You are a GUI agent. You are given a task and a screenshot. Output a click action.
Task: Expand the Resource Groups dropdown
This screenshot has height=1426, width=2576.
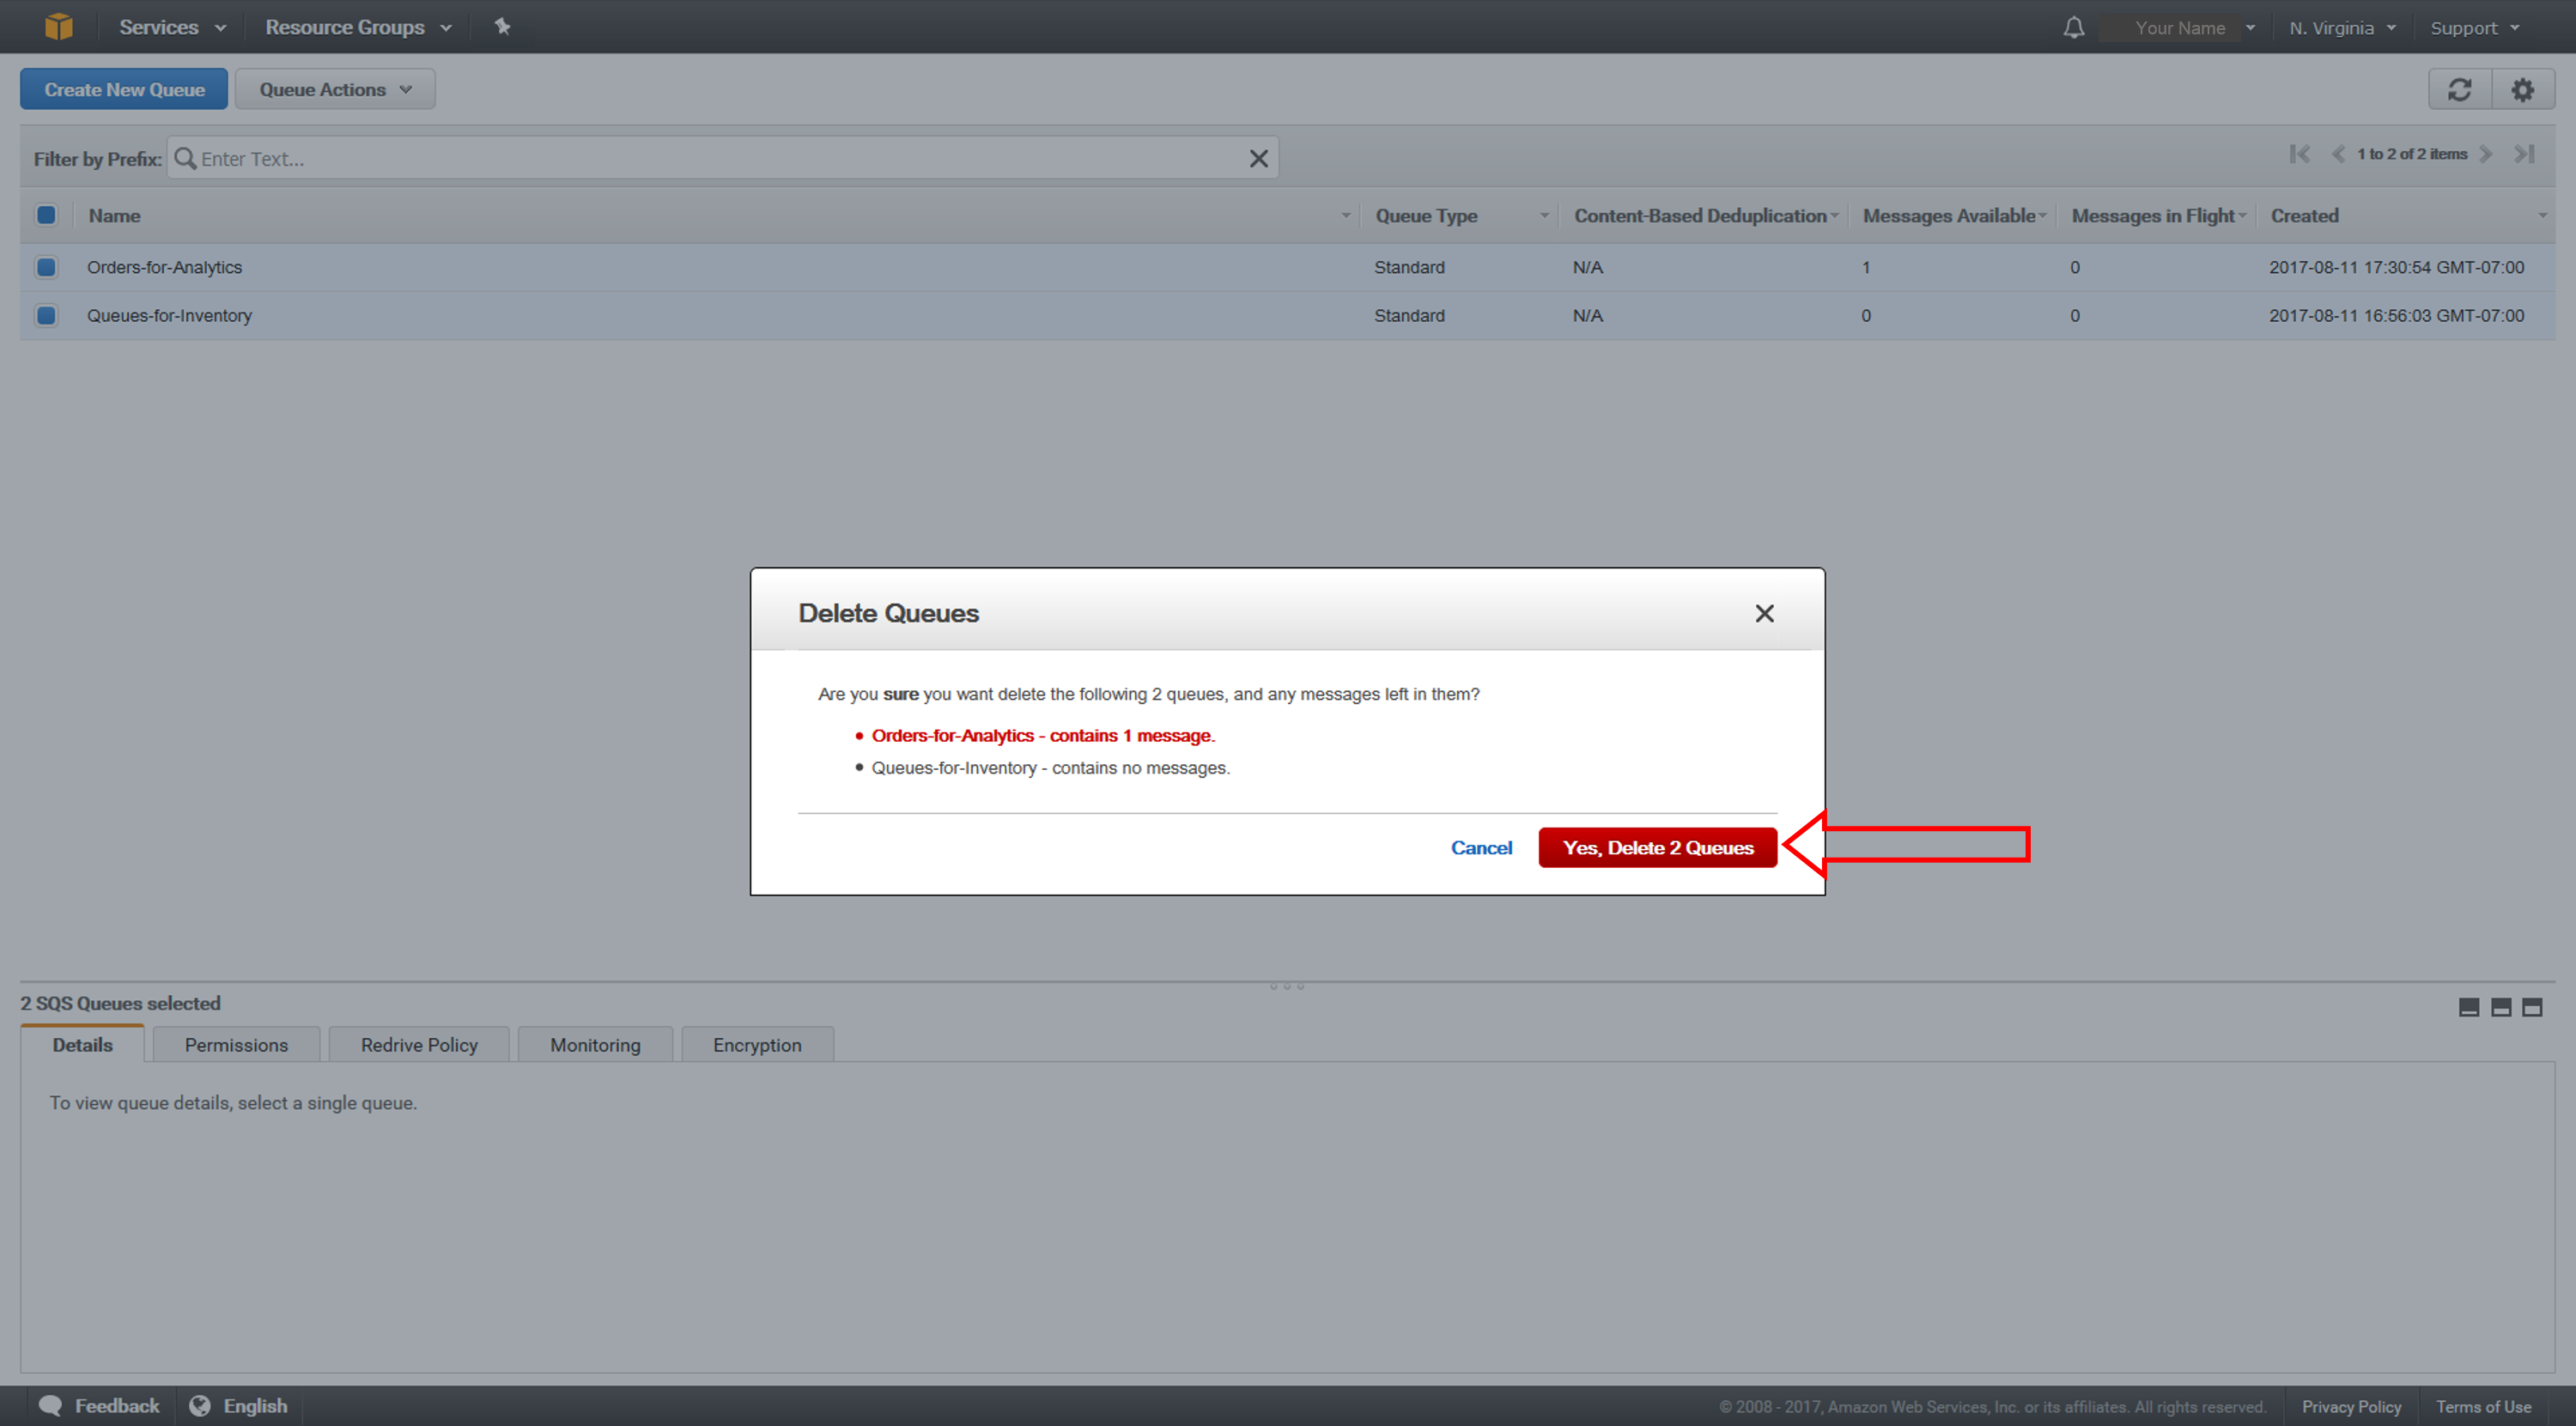[358, 27]
